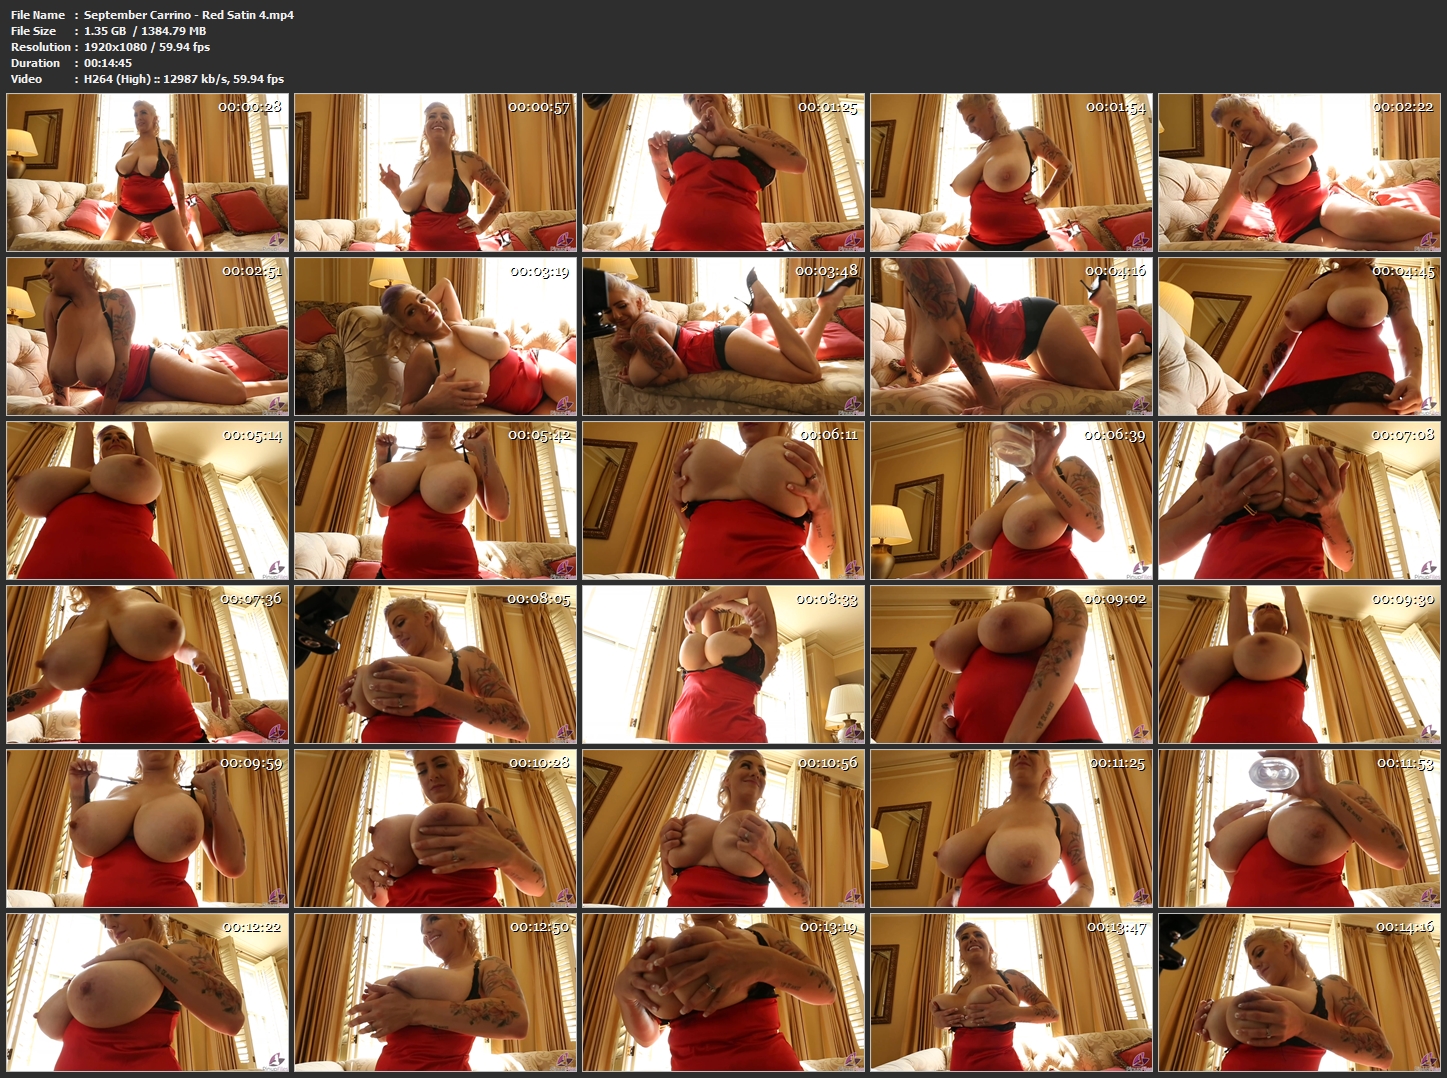Image resolution: width=1447 pixels, height=1078 pixels.
Task: Select the frame timestamped 00:11:53
Action: [1299, 828]
